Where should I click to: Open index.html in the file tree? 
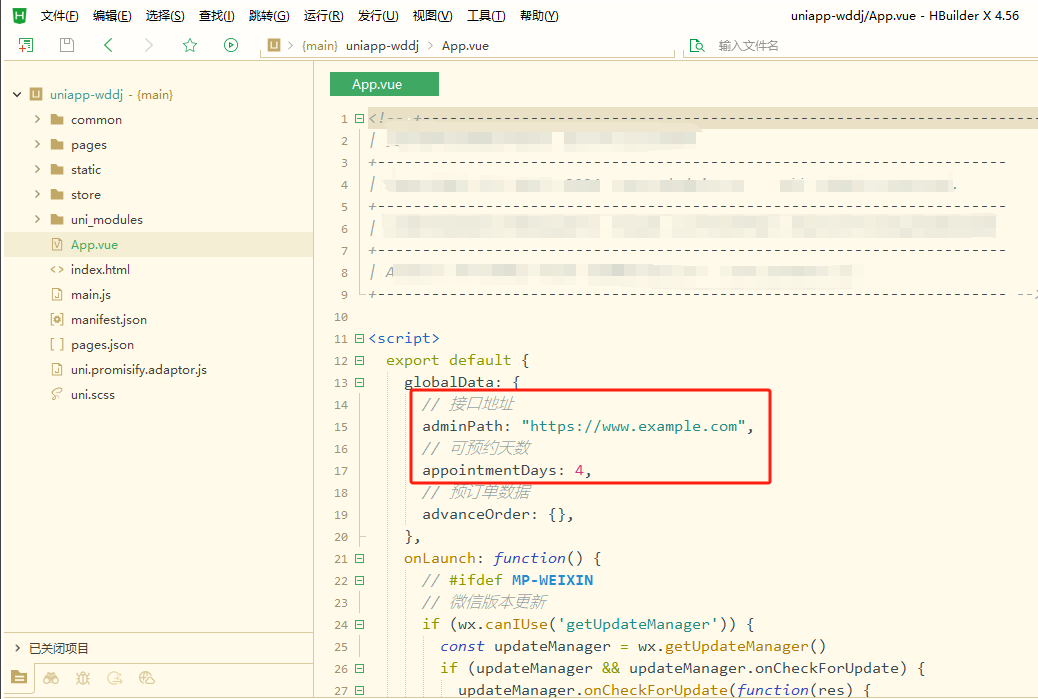[100, 269]
